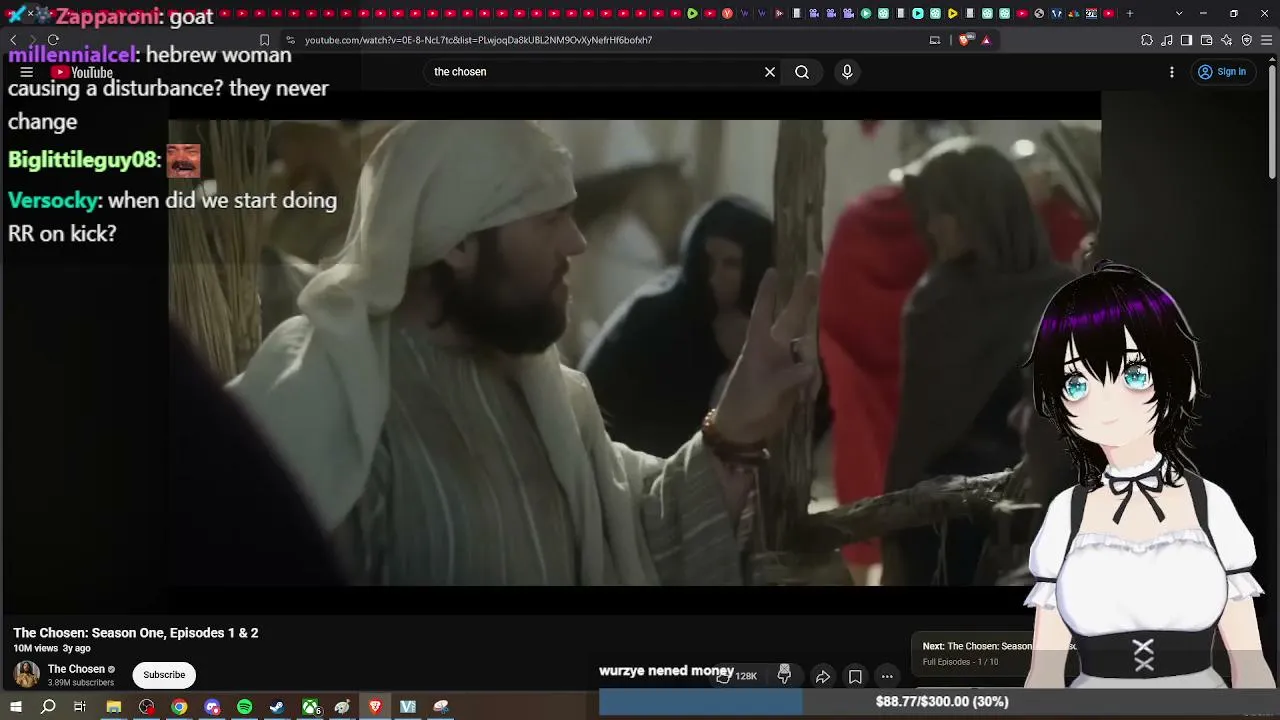The width and height of the screenshot is (1280, 720).
Task: Open Google Chrome from taskbar
Action: tap(179, 707)
